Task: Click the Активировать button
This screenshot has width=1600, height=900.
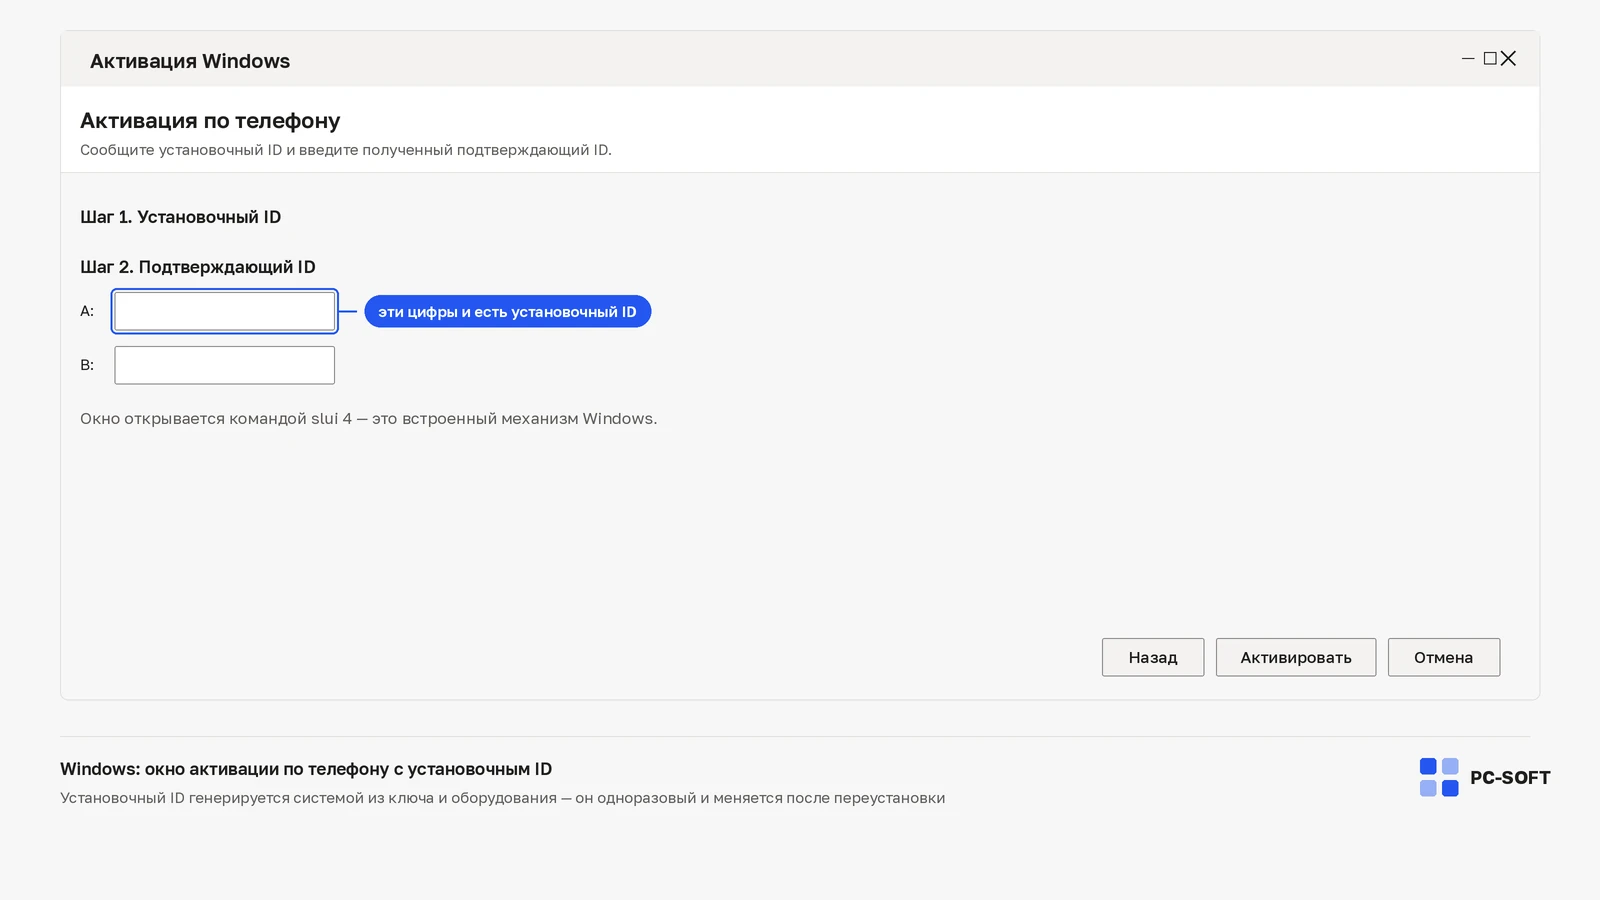Action: point(1296,657)
